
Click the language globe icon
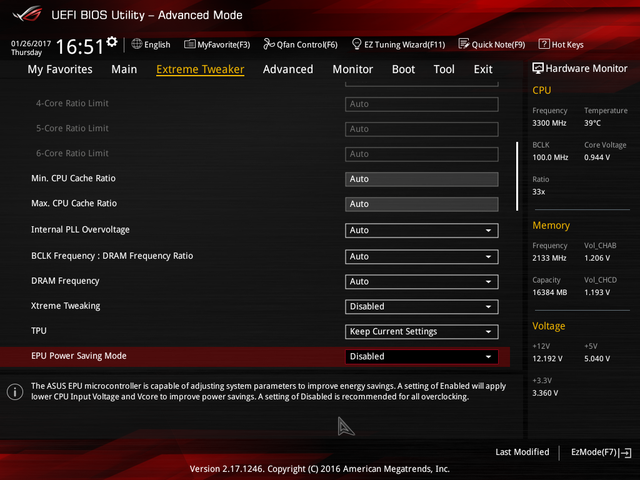click(137, 44)
